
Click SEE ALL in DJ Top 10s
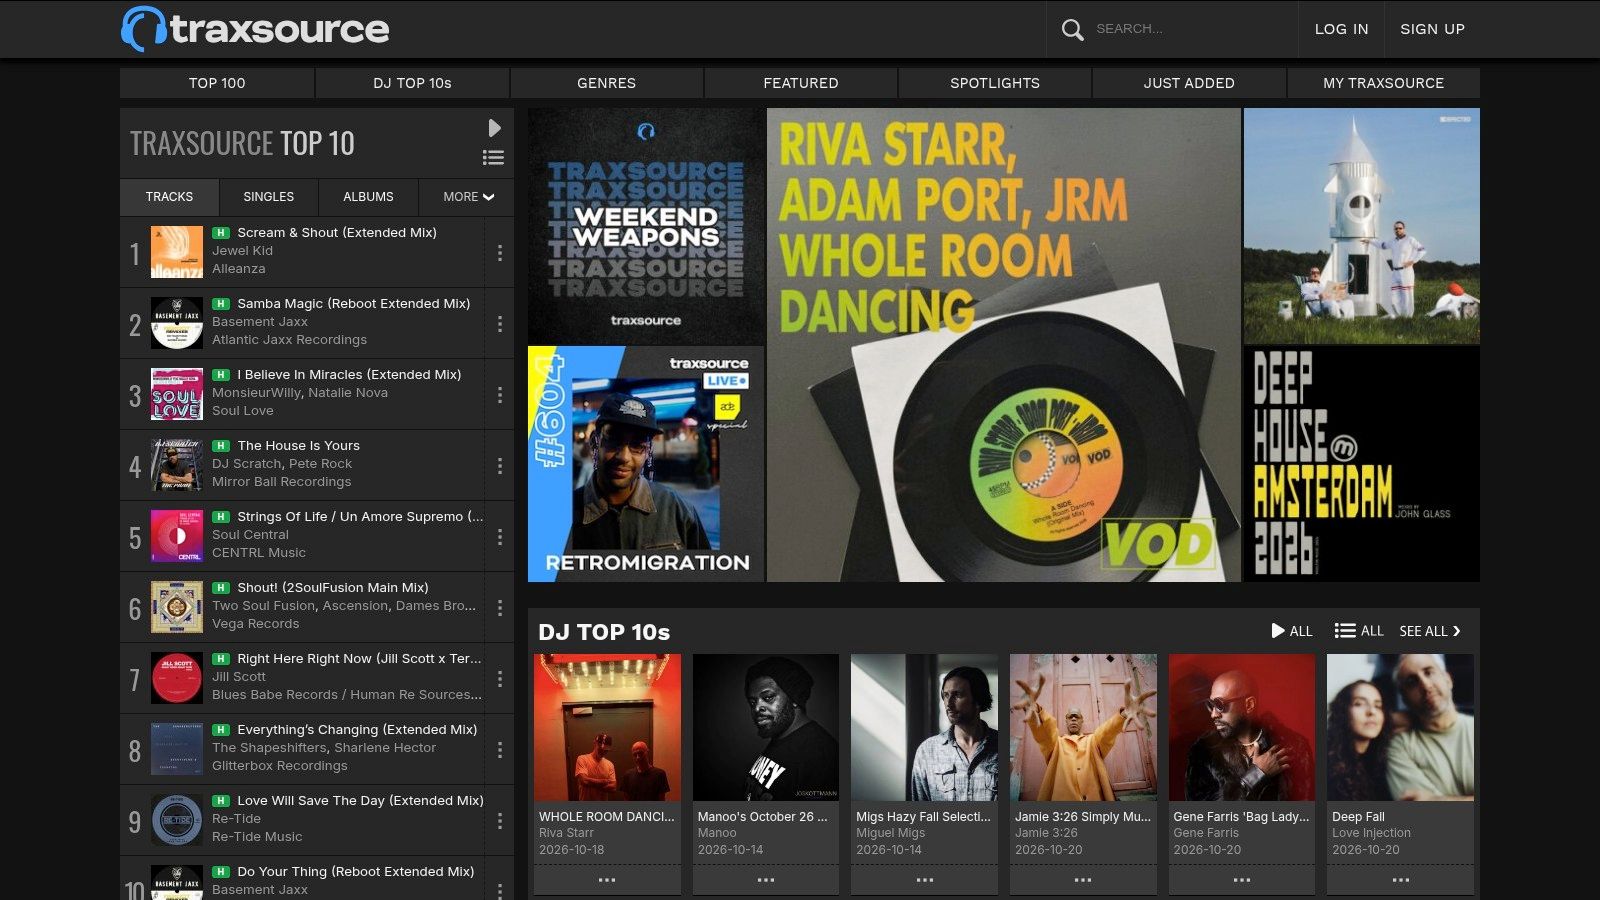pos(1430,631)
